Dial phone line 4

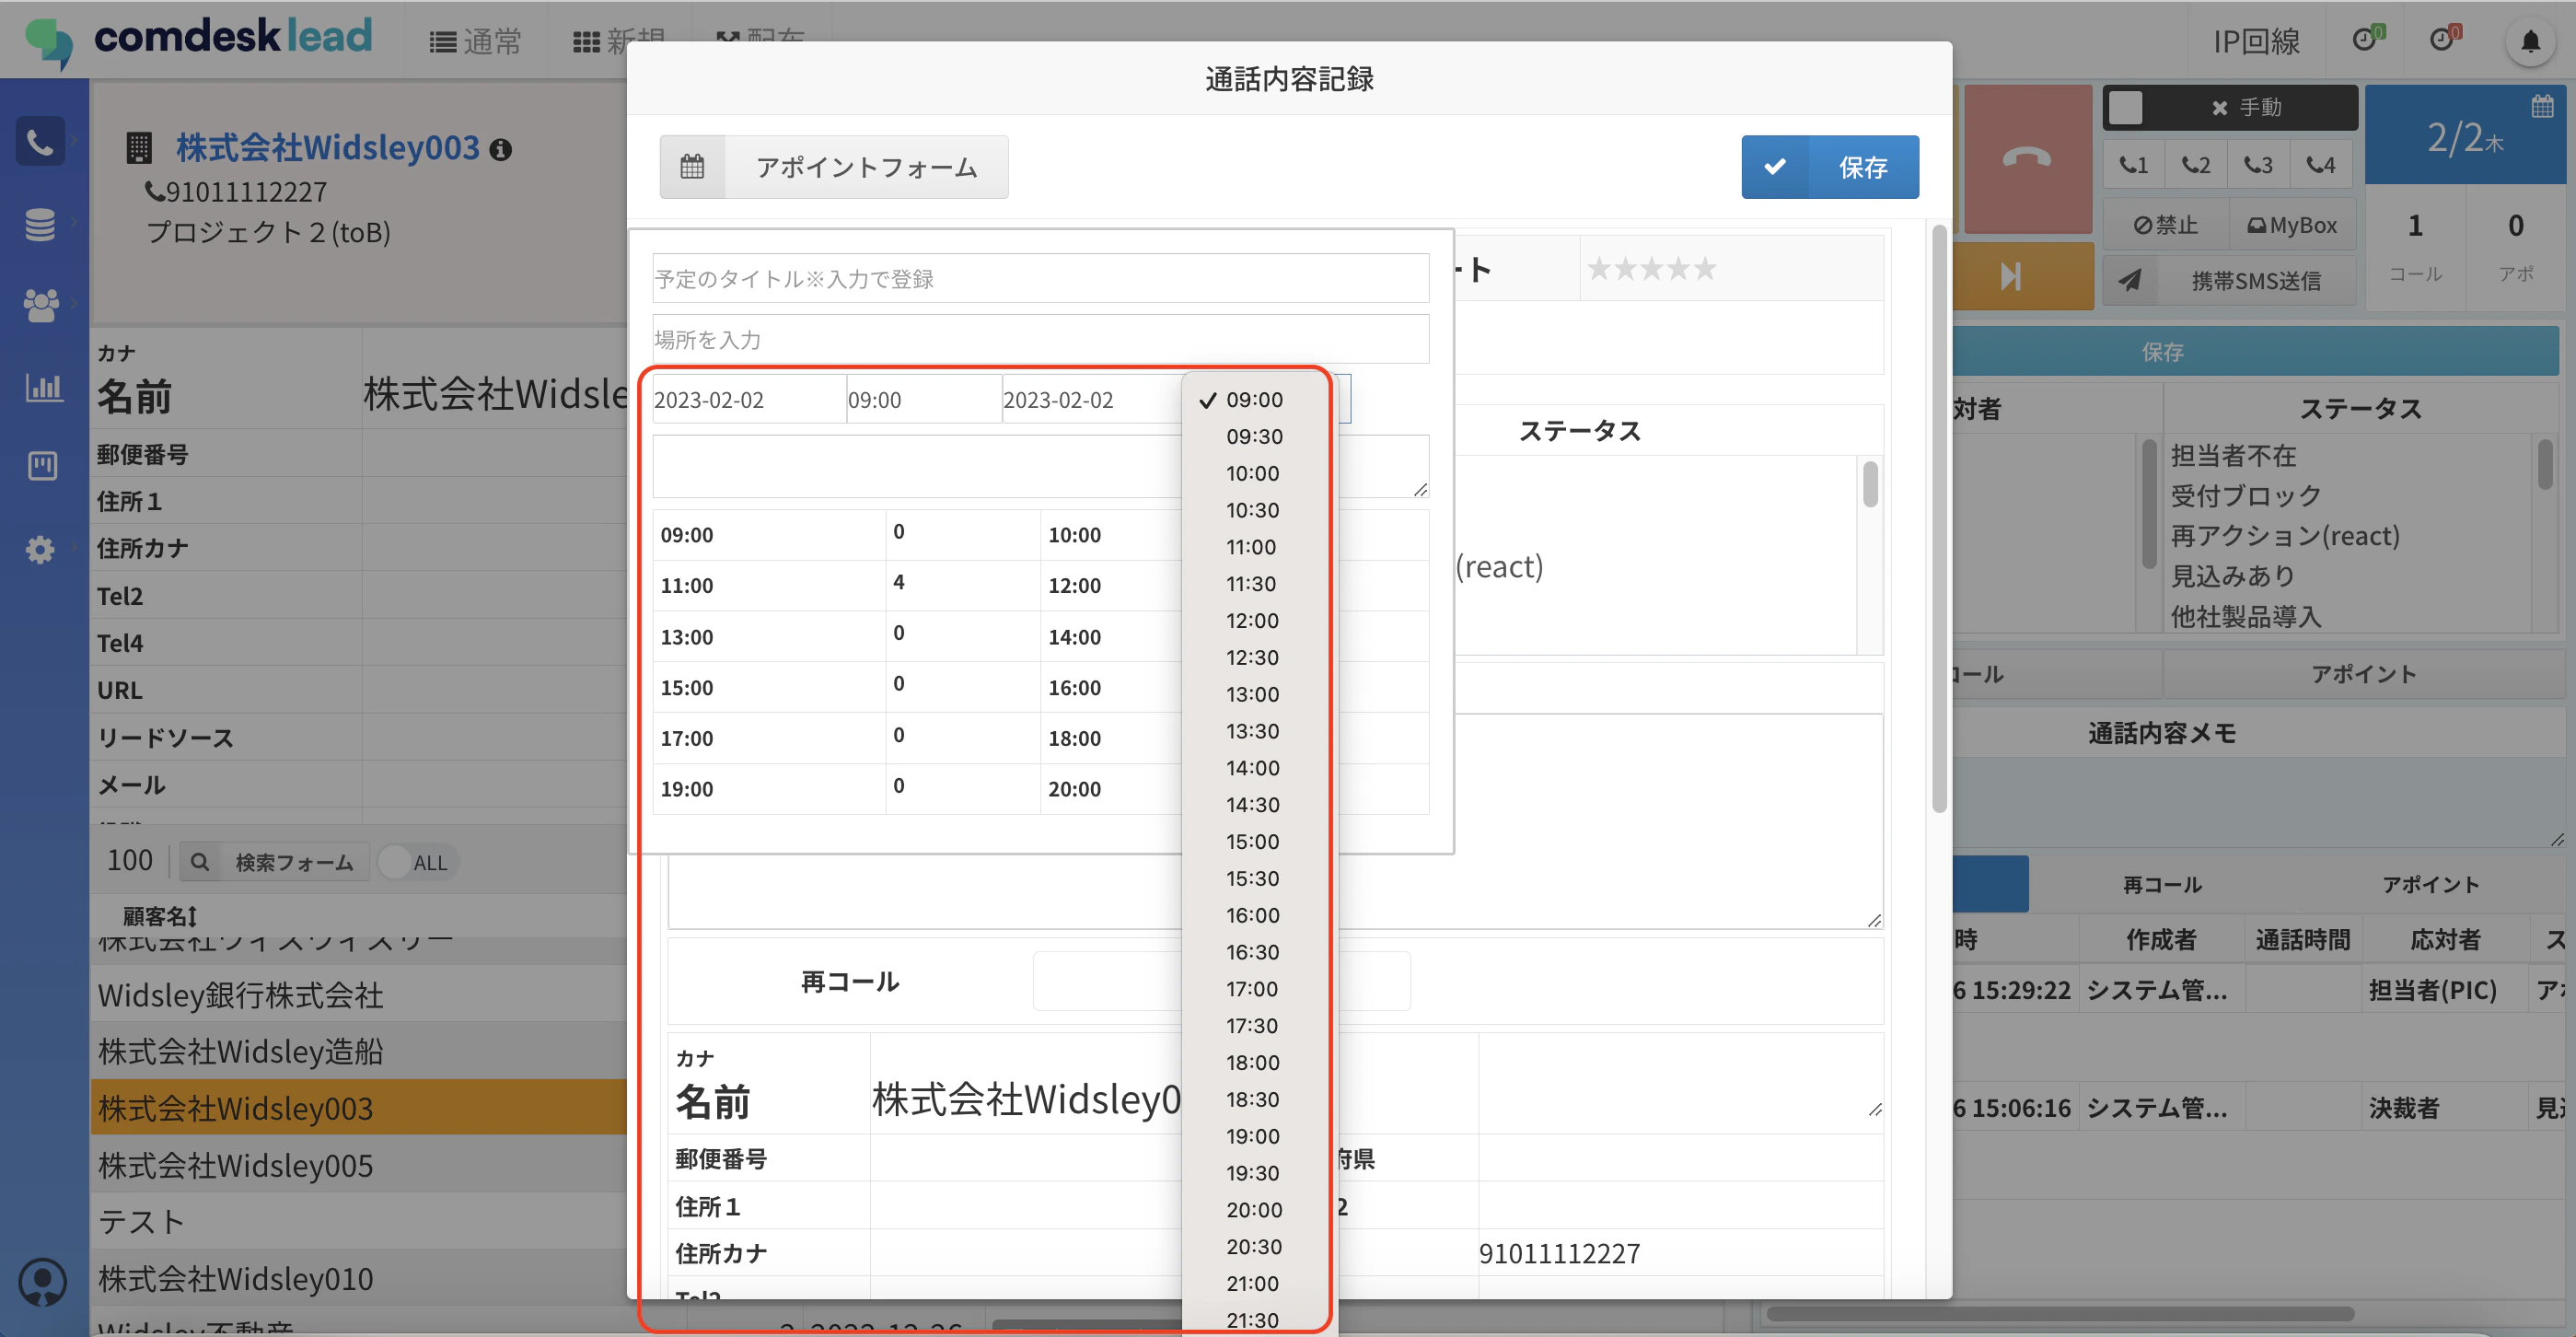click(2321, 165)
